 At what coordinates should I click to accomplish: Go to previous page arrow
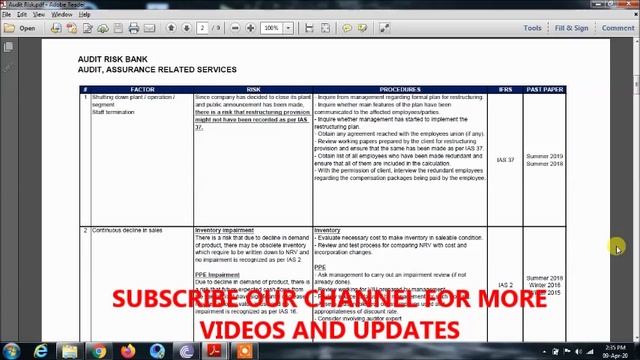pyautogui.click(x=171, y=28)
